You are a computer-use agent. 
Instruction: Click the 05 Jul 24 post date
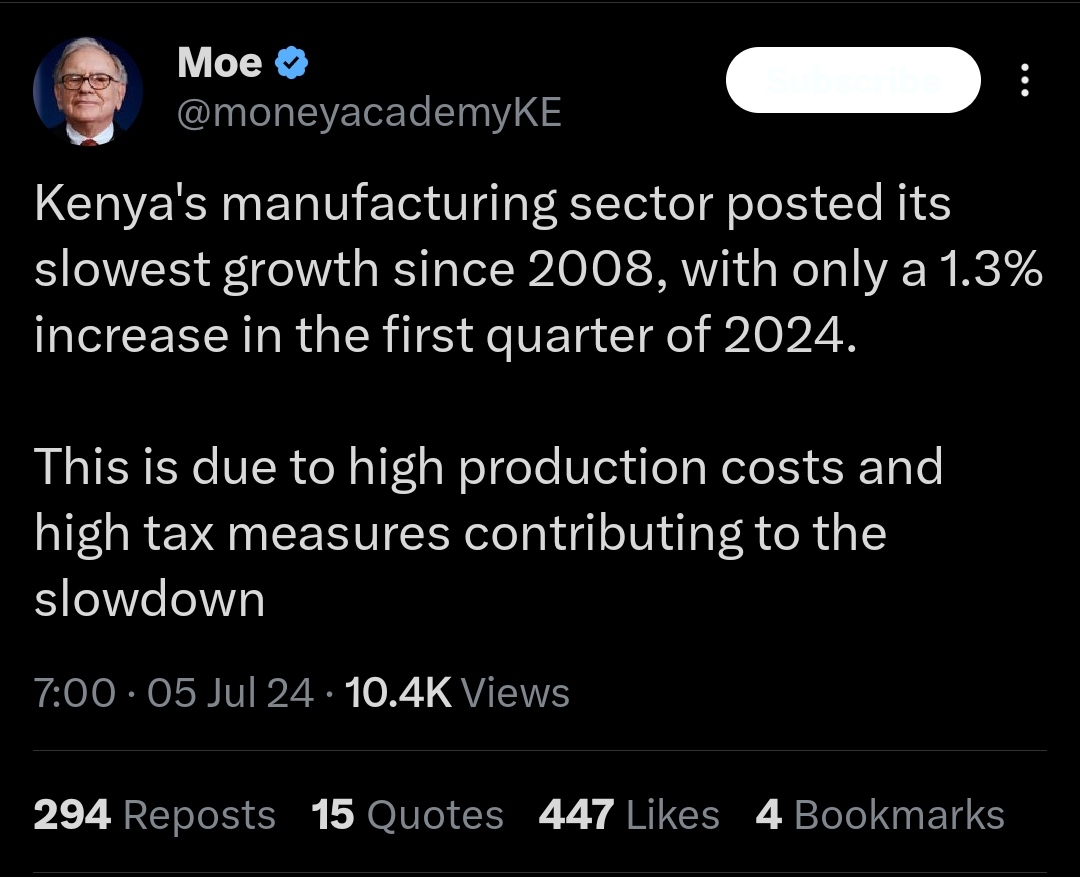(230, 693)
